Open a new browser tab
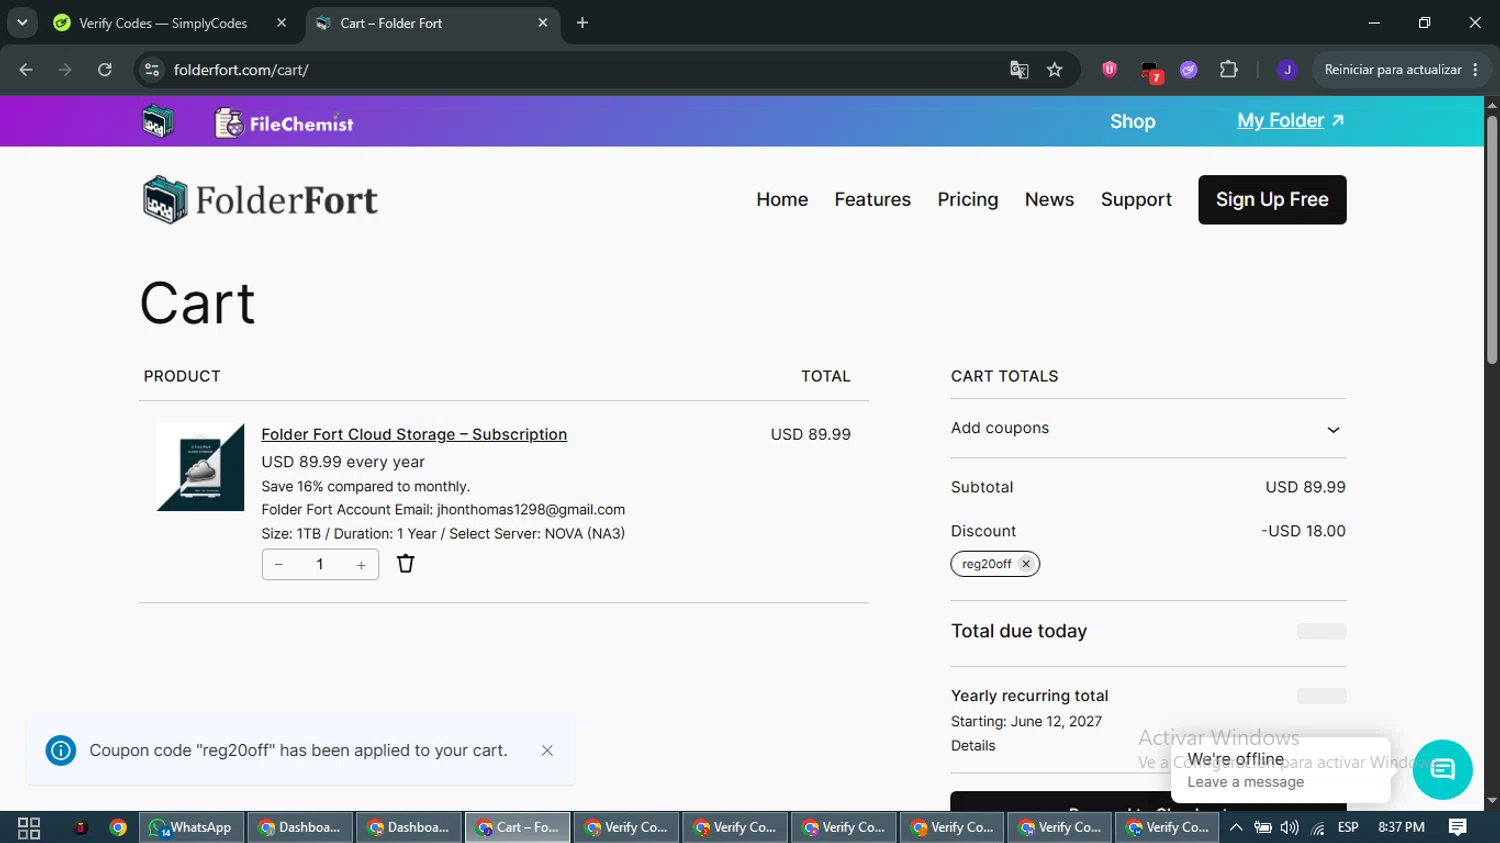 tap(583, 23)
